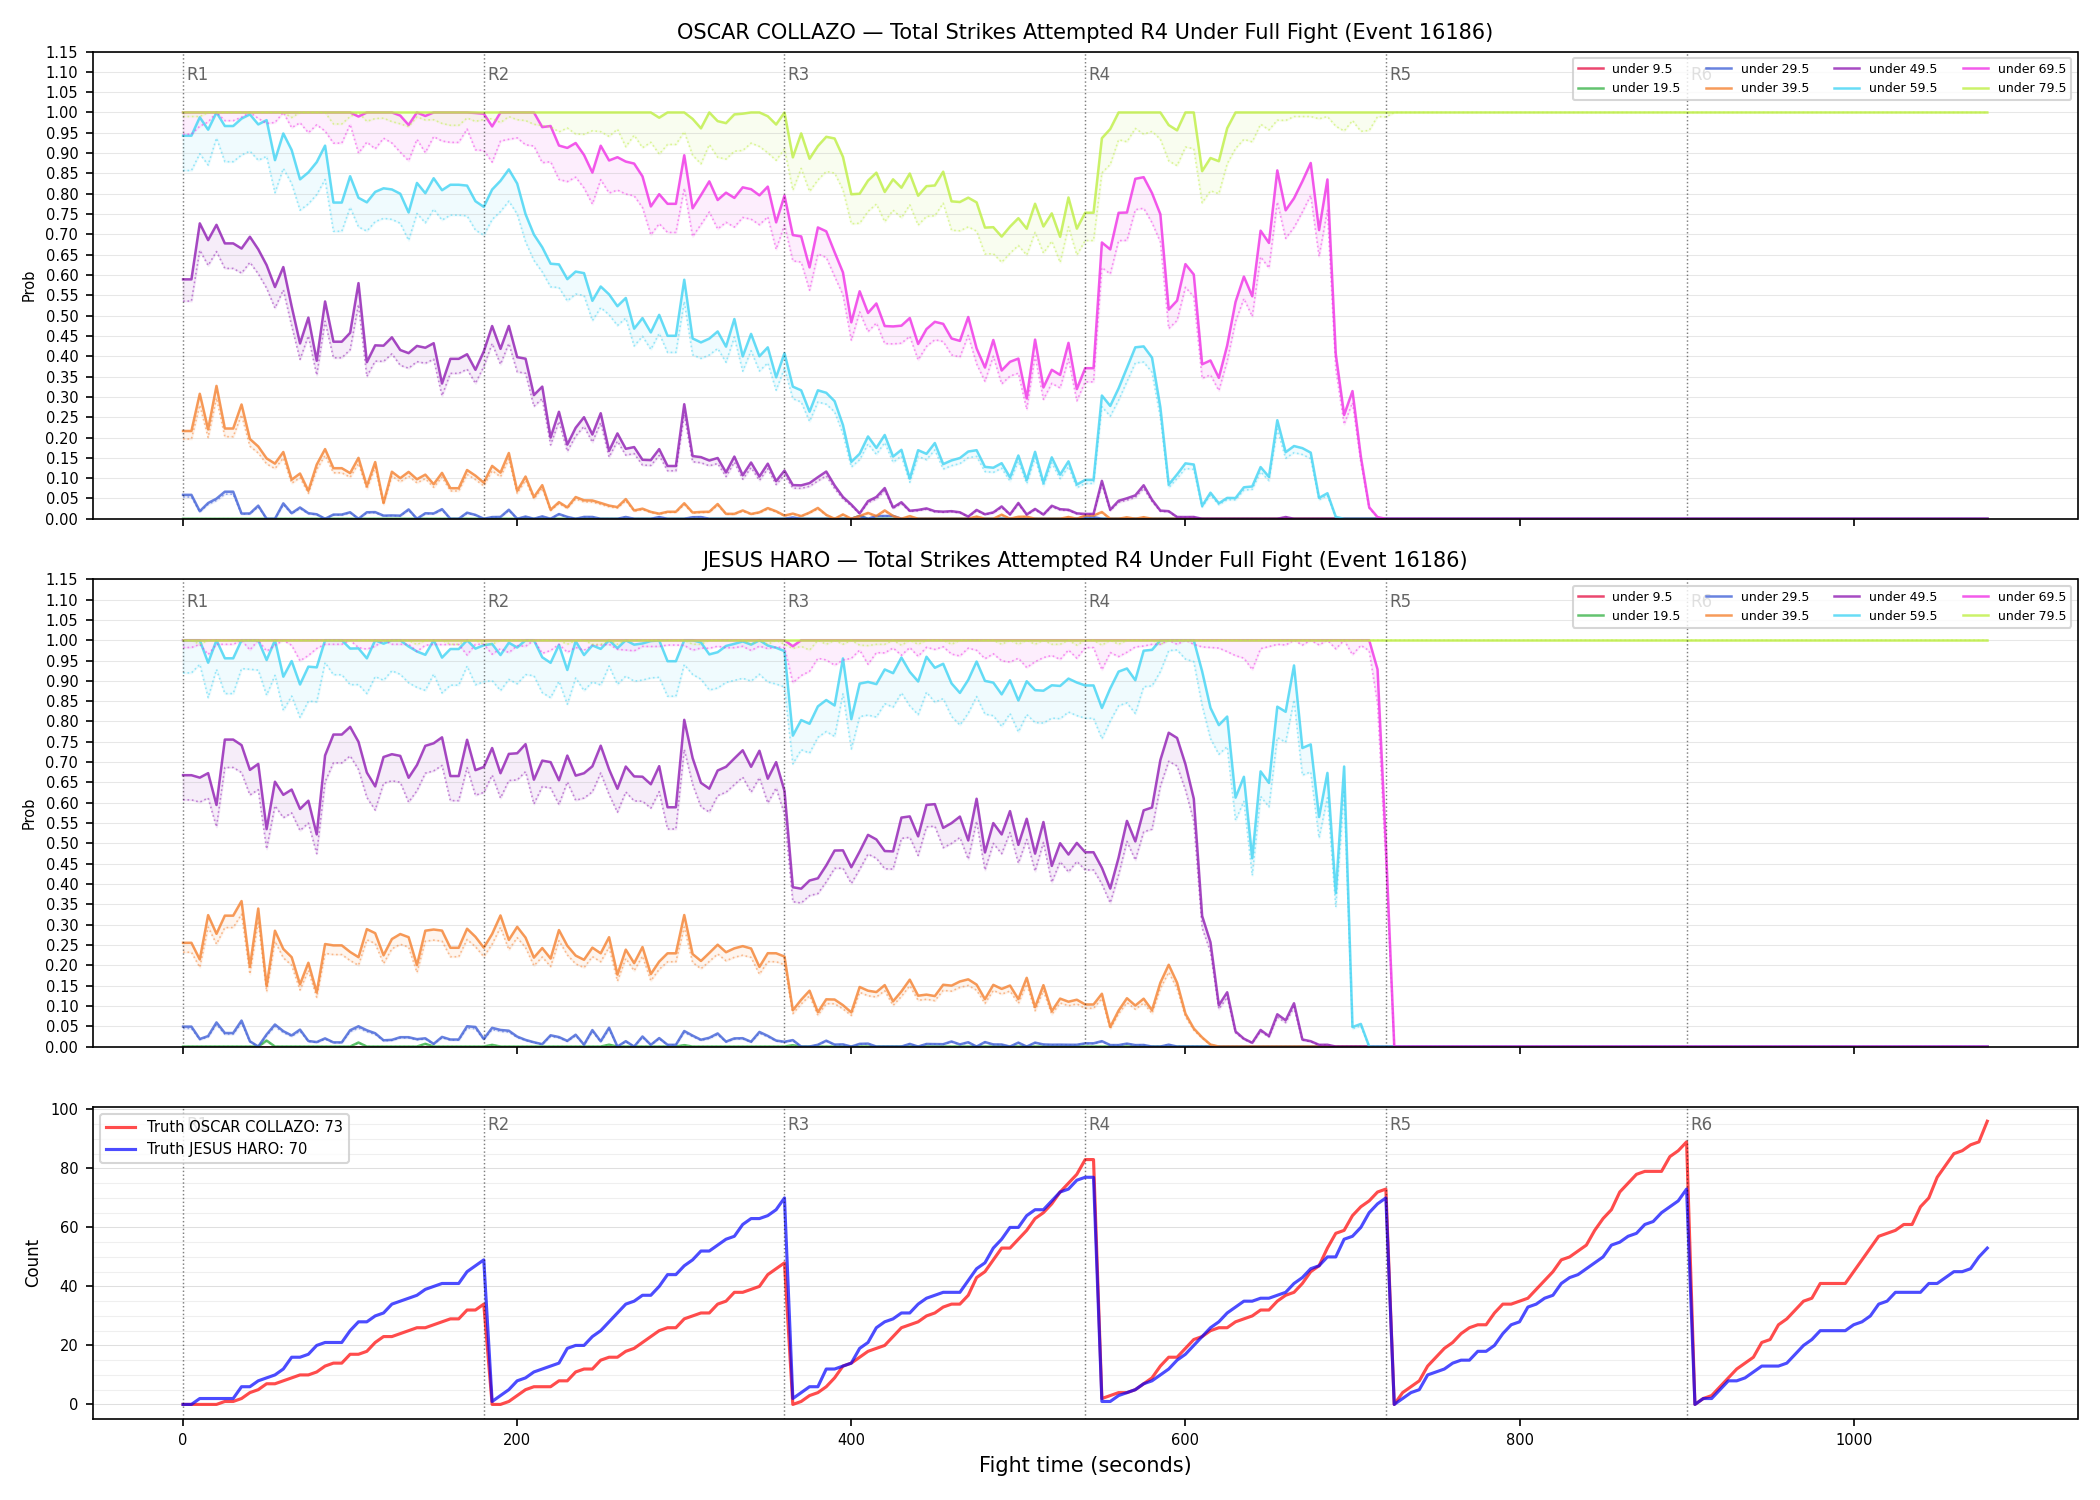Pick 'under 59.5' in Jesus Haro legend
Viewport: 2100px width, 1500px height.
point(1886,616)
